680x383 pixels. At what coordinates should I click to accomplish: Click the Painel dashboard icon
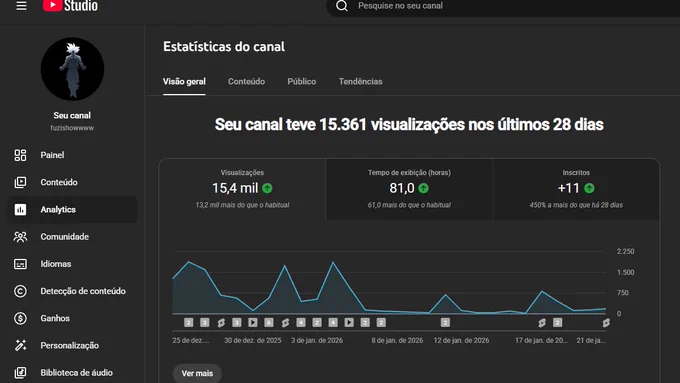tap(20, 155)
